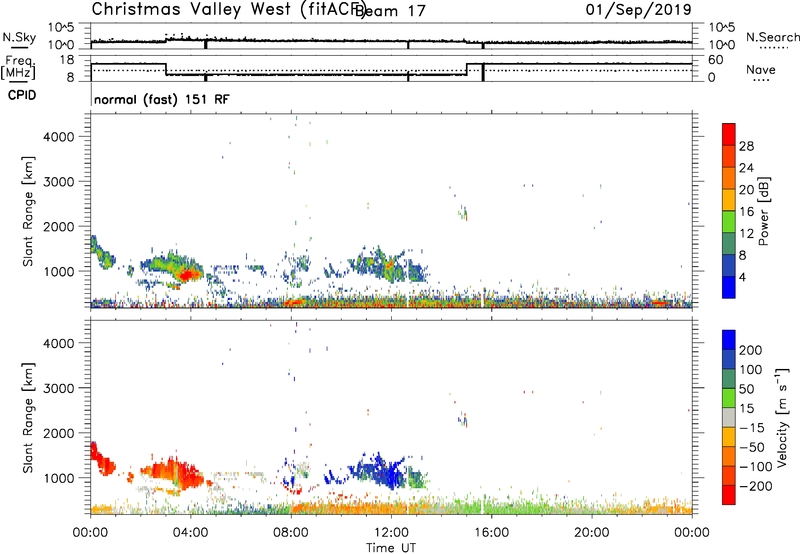Image resolution: width=800 pixels, height=554 pixels.
Task: Click the '16:00' time tick label
Action: pyautogui.click(x=491, y=533)
